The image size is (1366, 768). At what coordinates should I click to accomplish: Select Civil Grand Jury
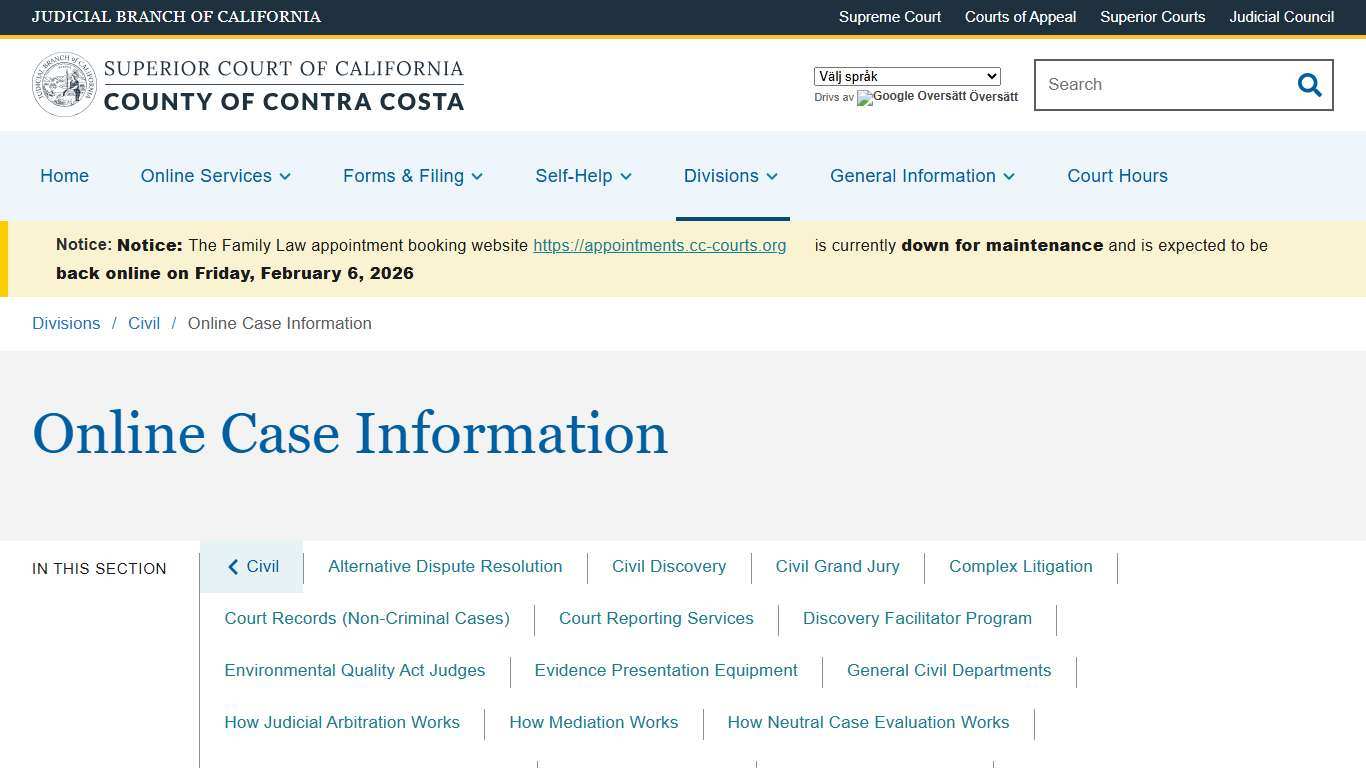point(837,566)
